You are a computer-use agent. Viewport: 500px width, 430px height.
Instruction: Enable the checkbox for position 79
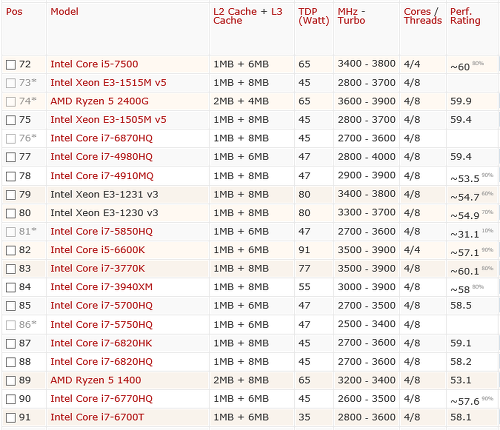tap(11, 195)
